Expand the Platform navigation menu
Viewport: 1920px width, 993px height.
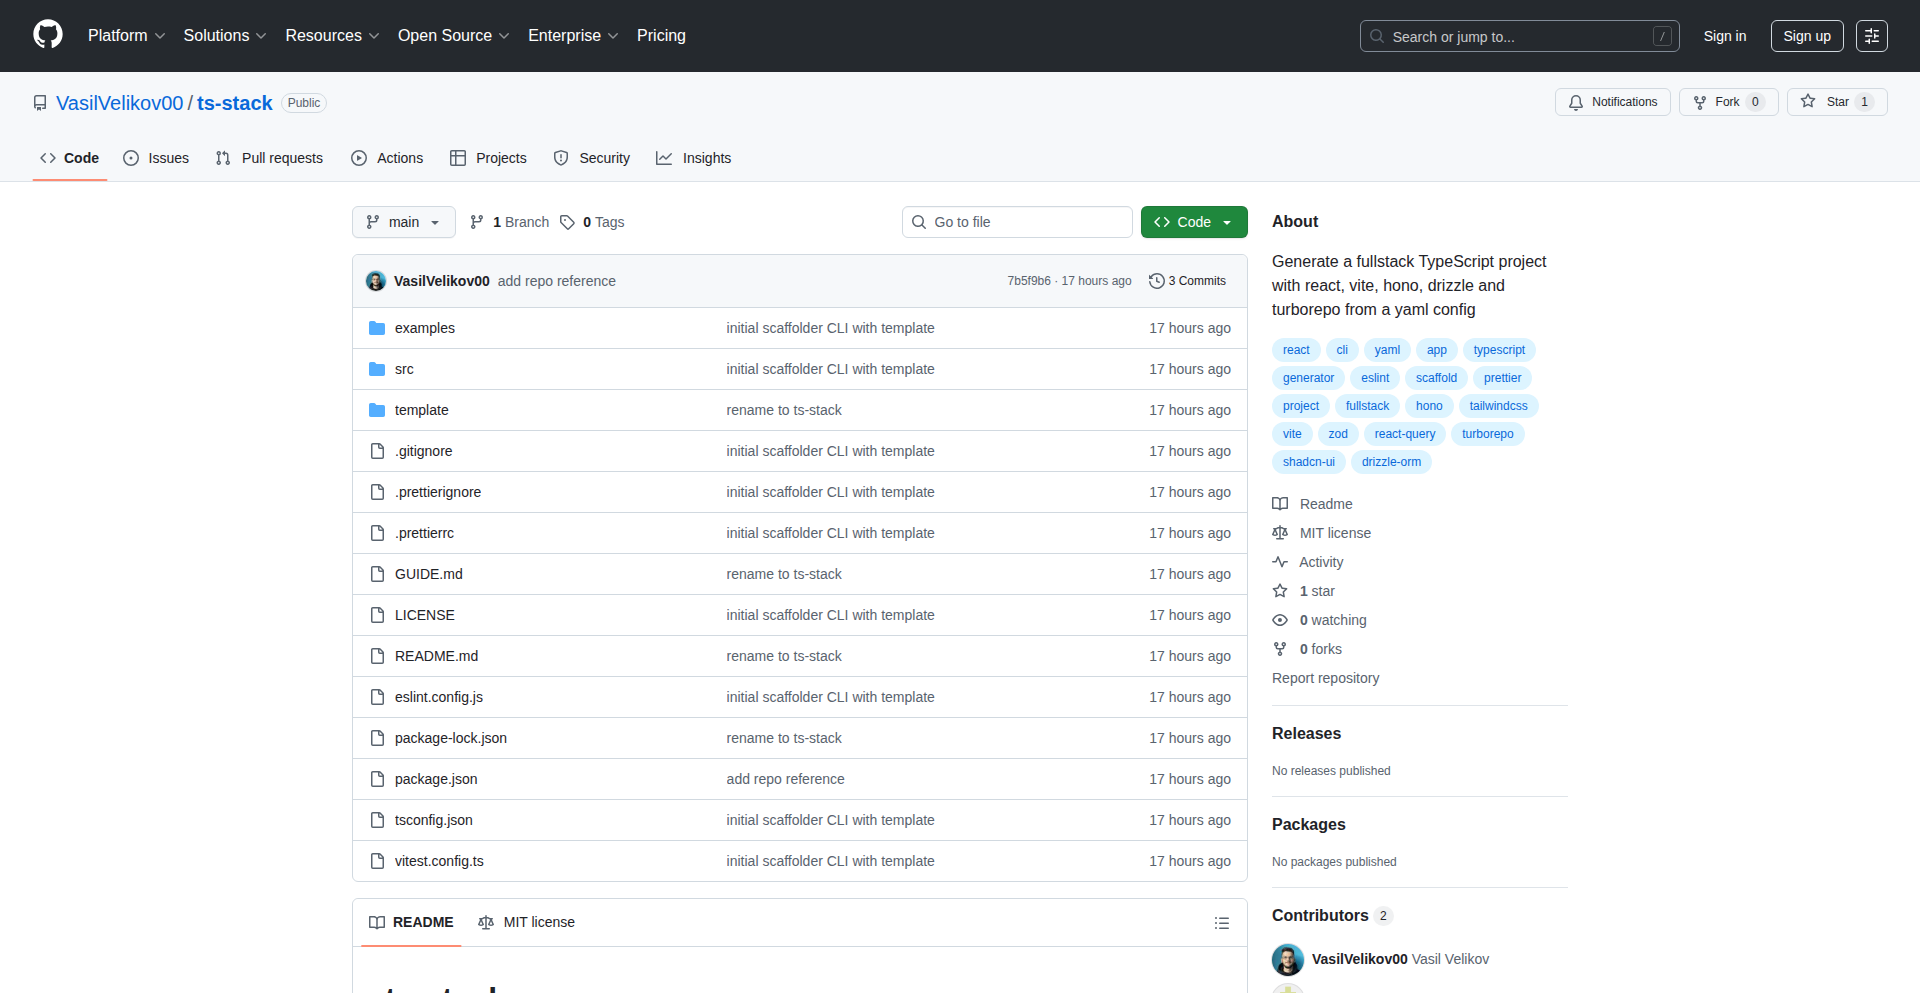[126, 36]
